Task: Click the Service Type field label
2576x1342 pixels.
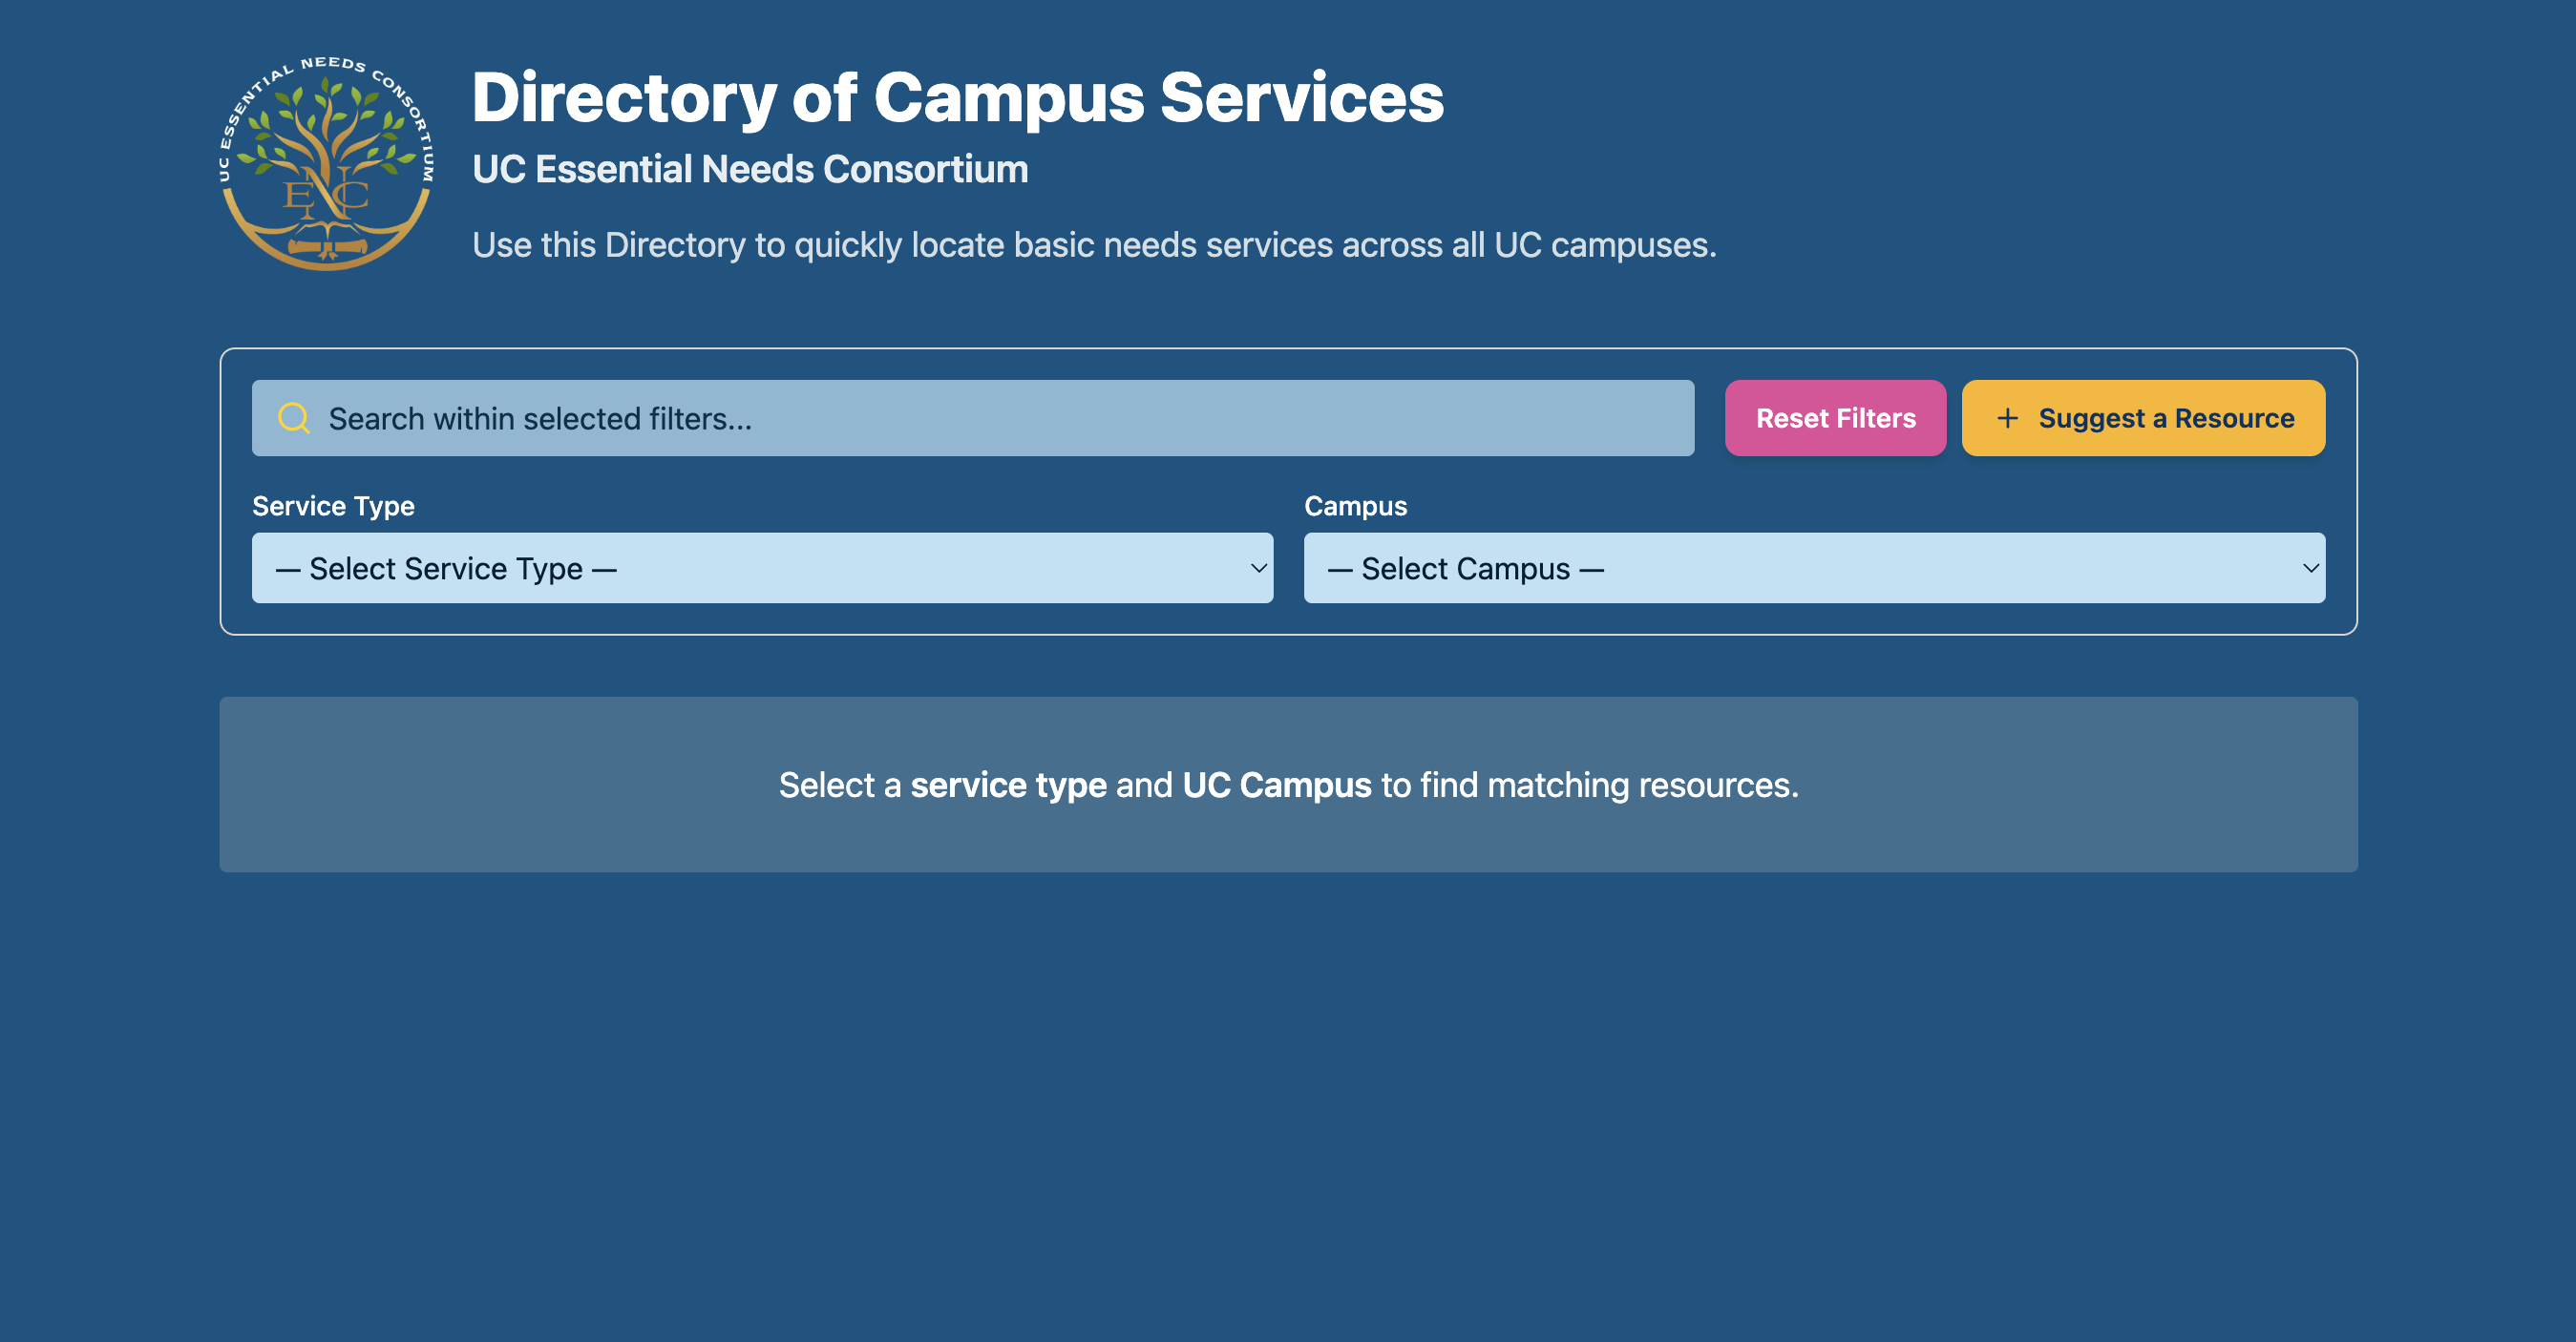Action: coord(333,506)
